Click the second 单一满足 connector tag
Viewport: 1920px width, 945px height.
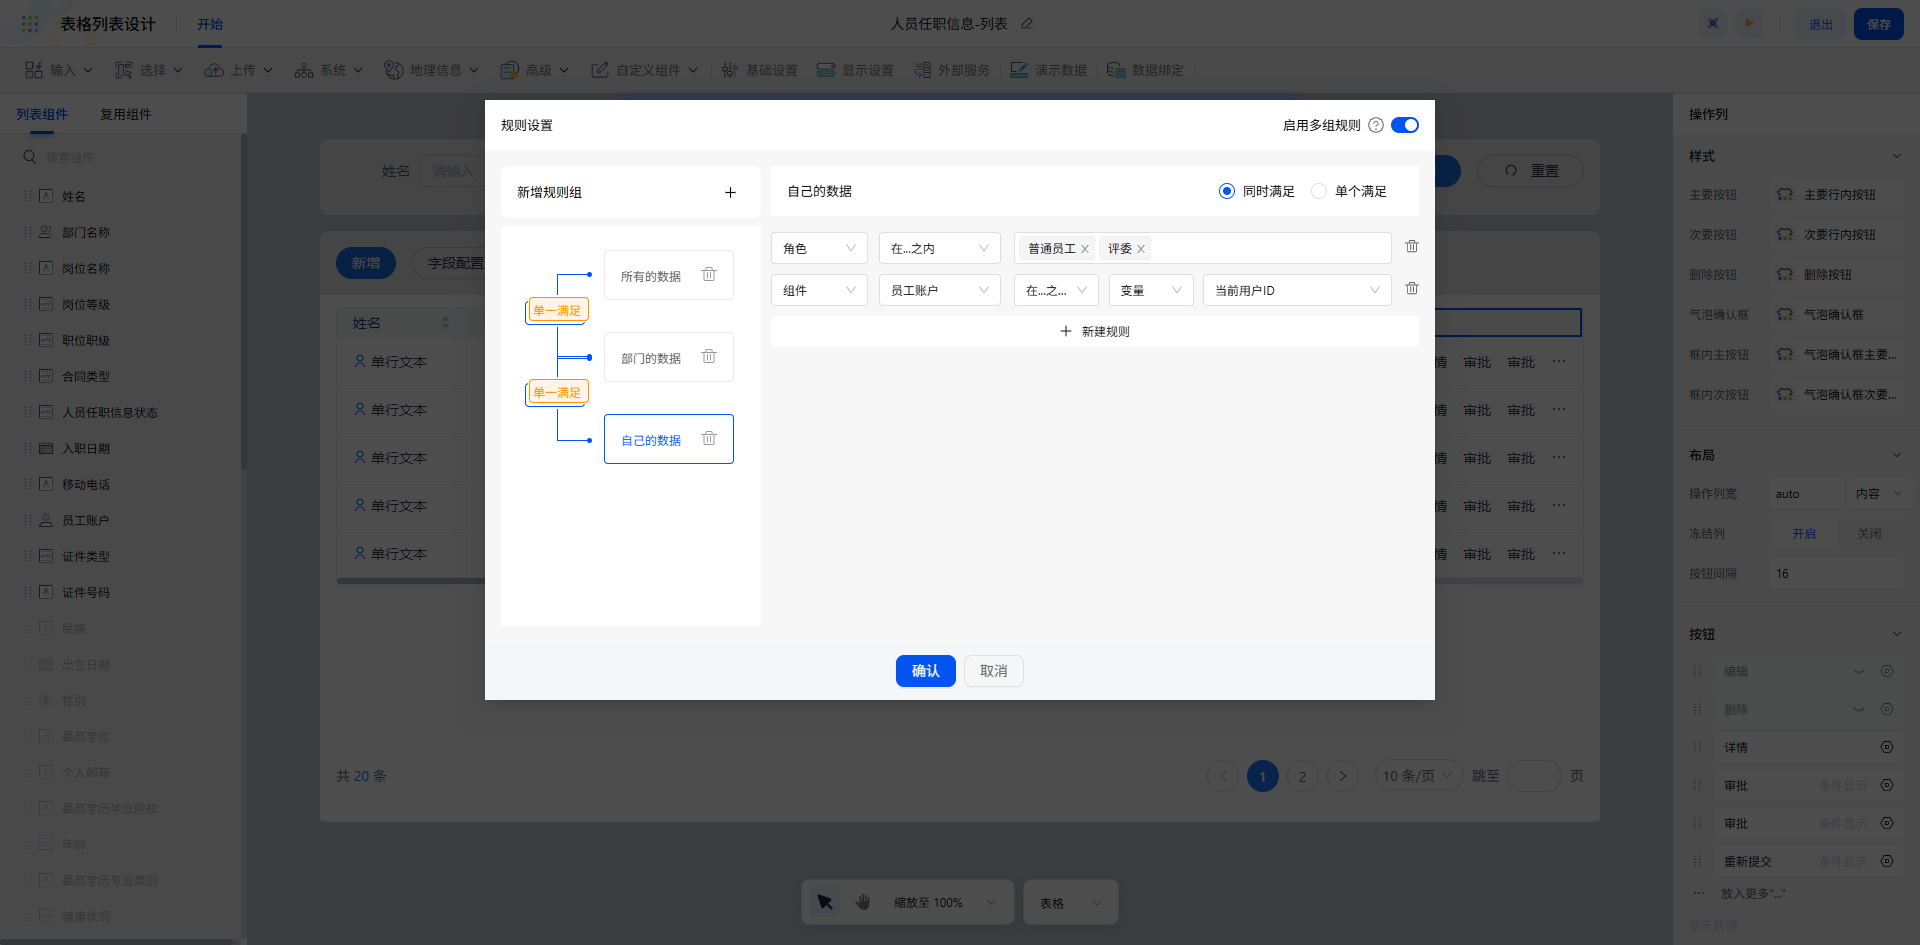click(x=557, y=392)
